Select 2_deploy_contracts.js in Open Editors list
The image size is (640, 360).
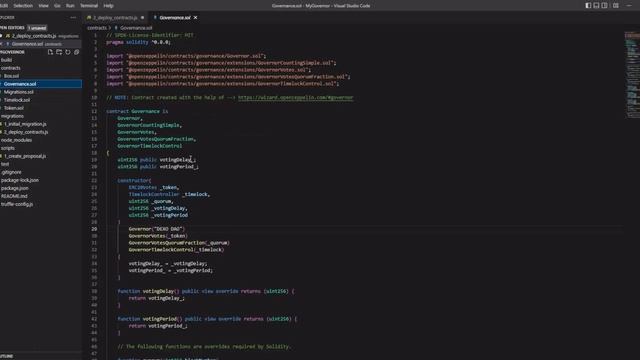coord(41,36)
